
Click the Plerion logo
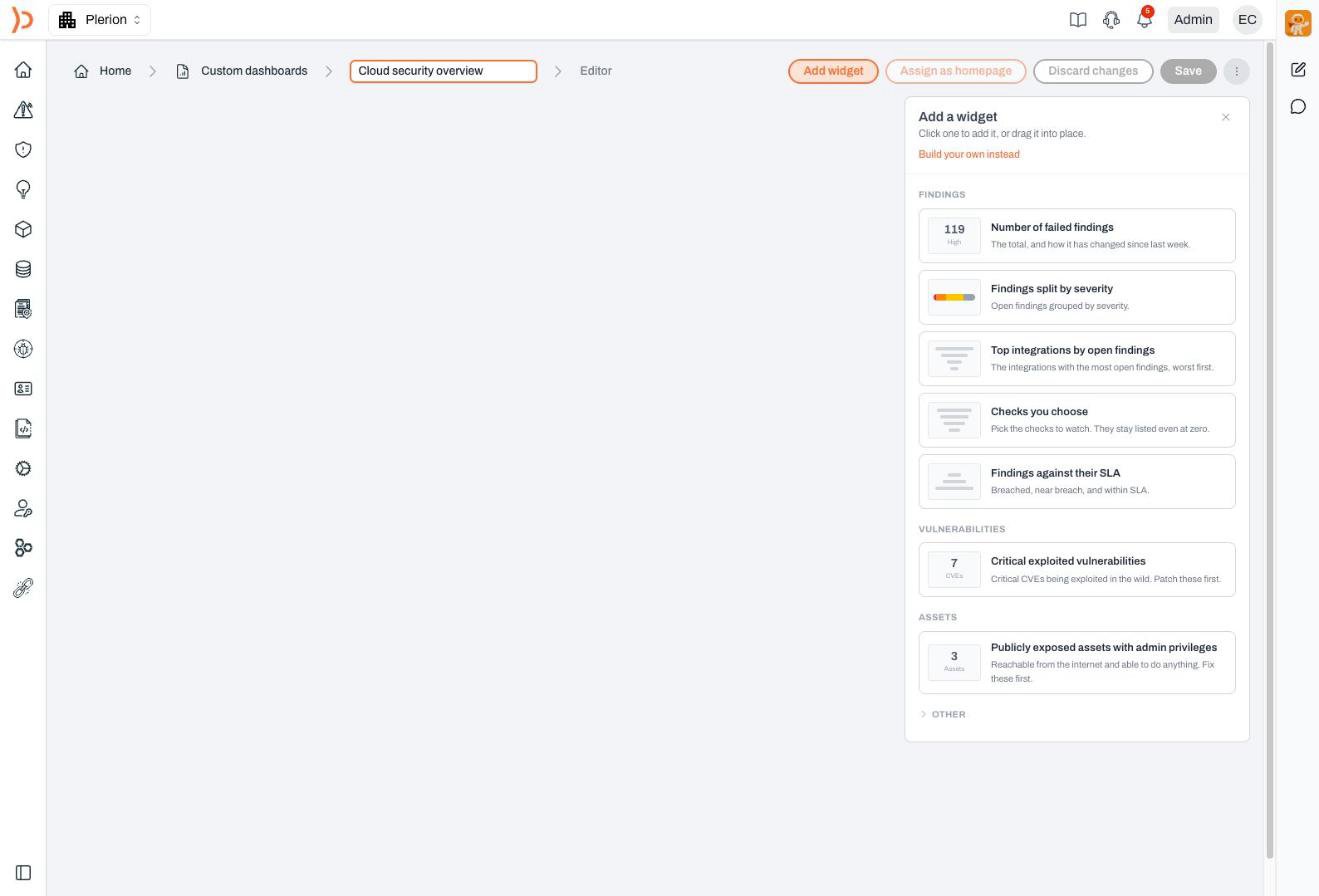pyautogui.click(x=22, y=19)
